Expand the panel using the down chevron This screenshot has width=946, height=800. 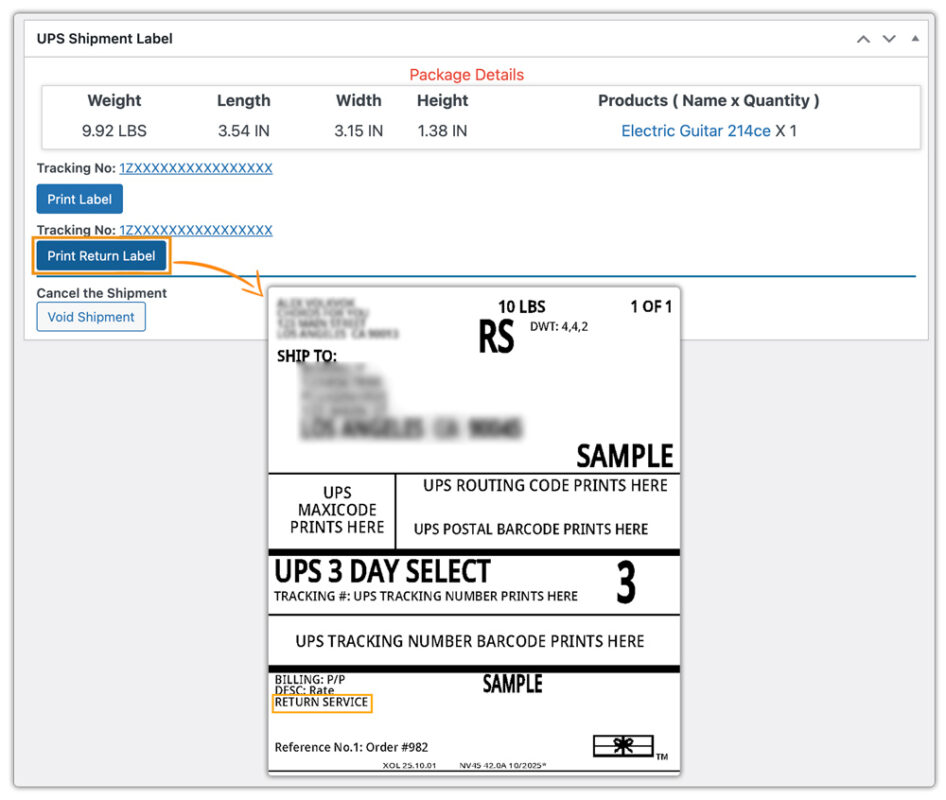(890, 38)
